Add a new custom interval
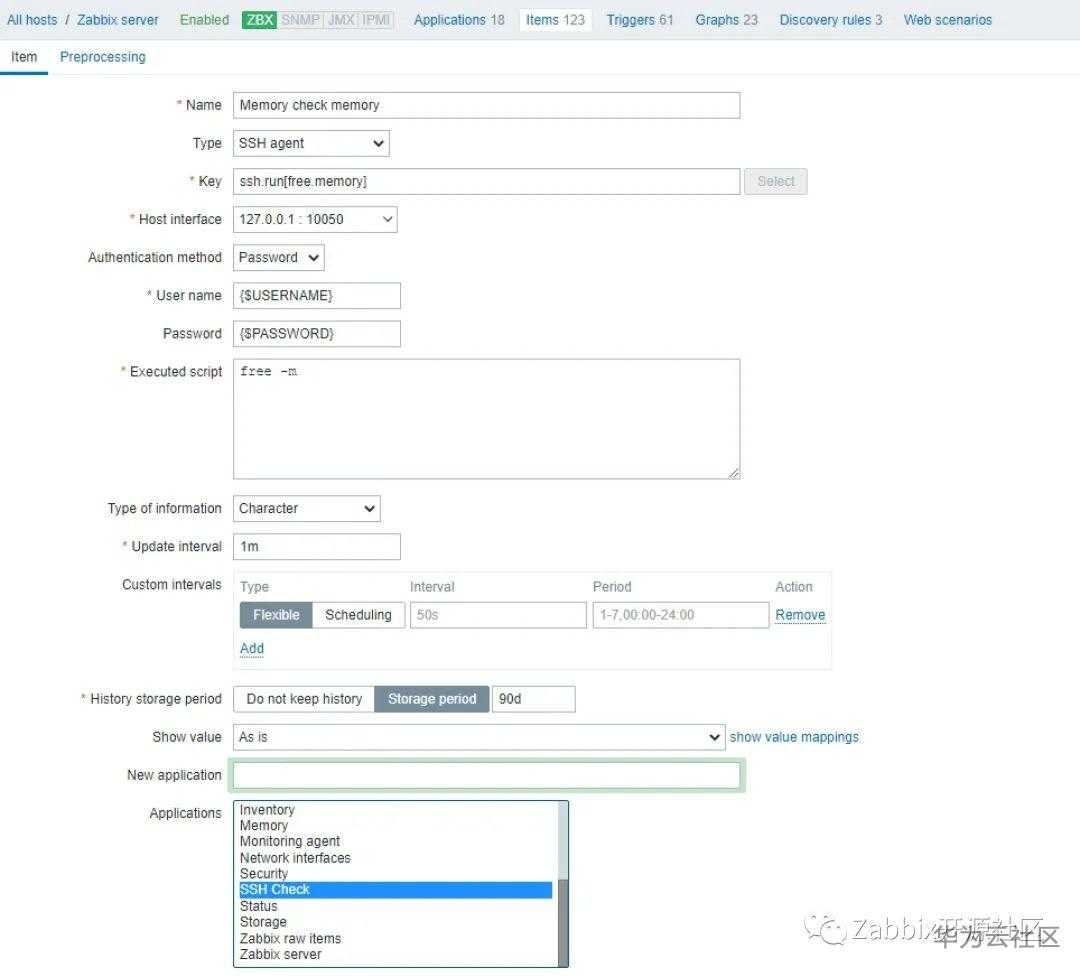Image resolution: width=1080 pixels, height=977 pixels. click(x=251, y=648)
